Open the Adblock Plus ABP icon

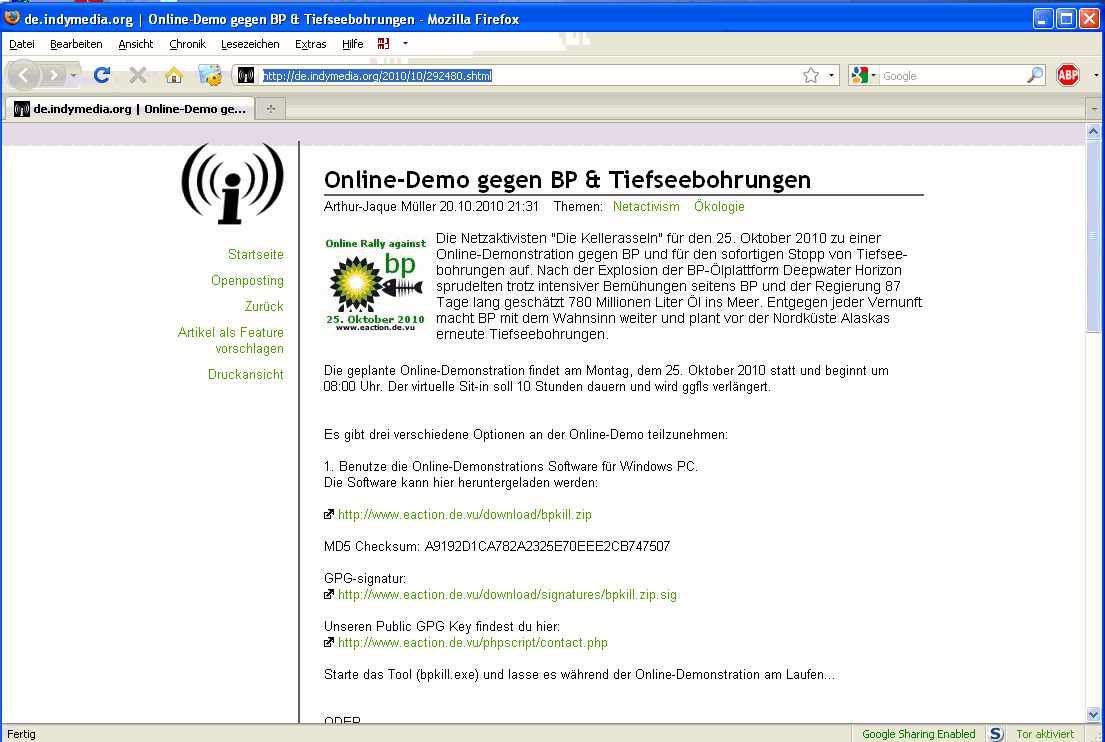[x=1068, y=75]
